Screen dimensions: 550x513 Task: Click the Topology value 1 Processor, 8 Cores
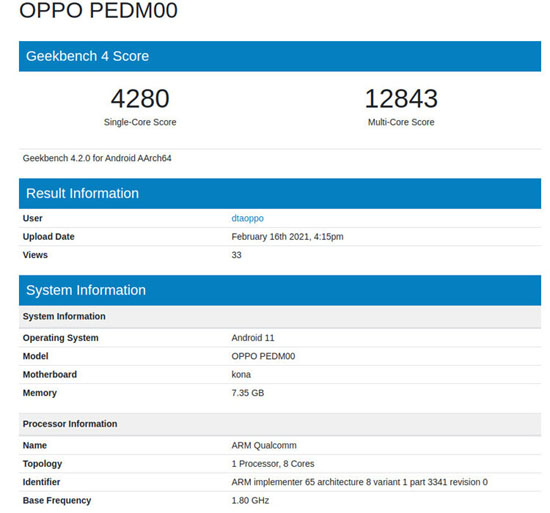pos(273,464)
